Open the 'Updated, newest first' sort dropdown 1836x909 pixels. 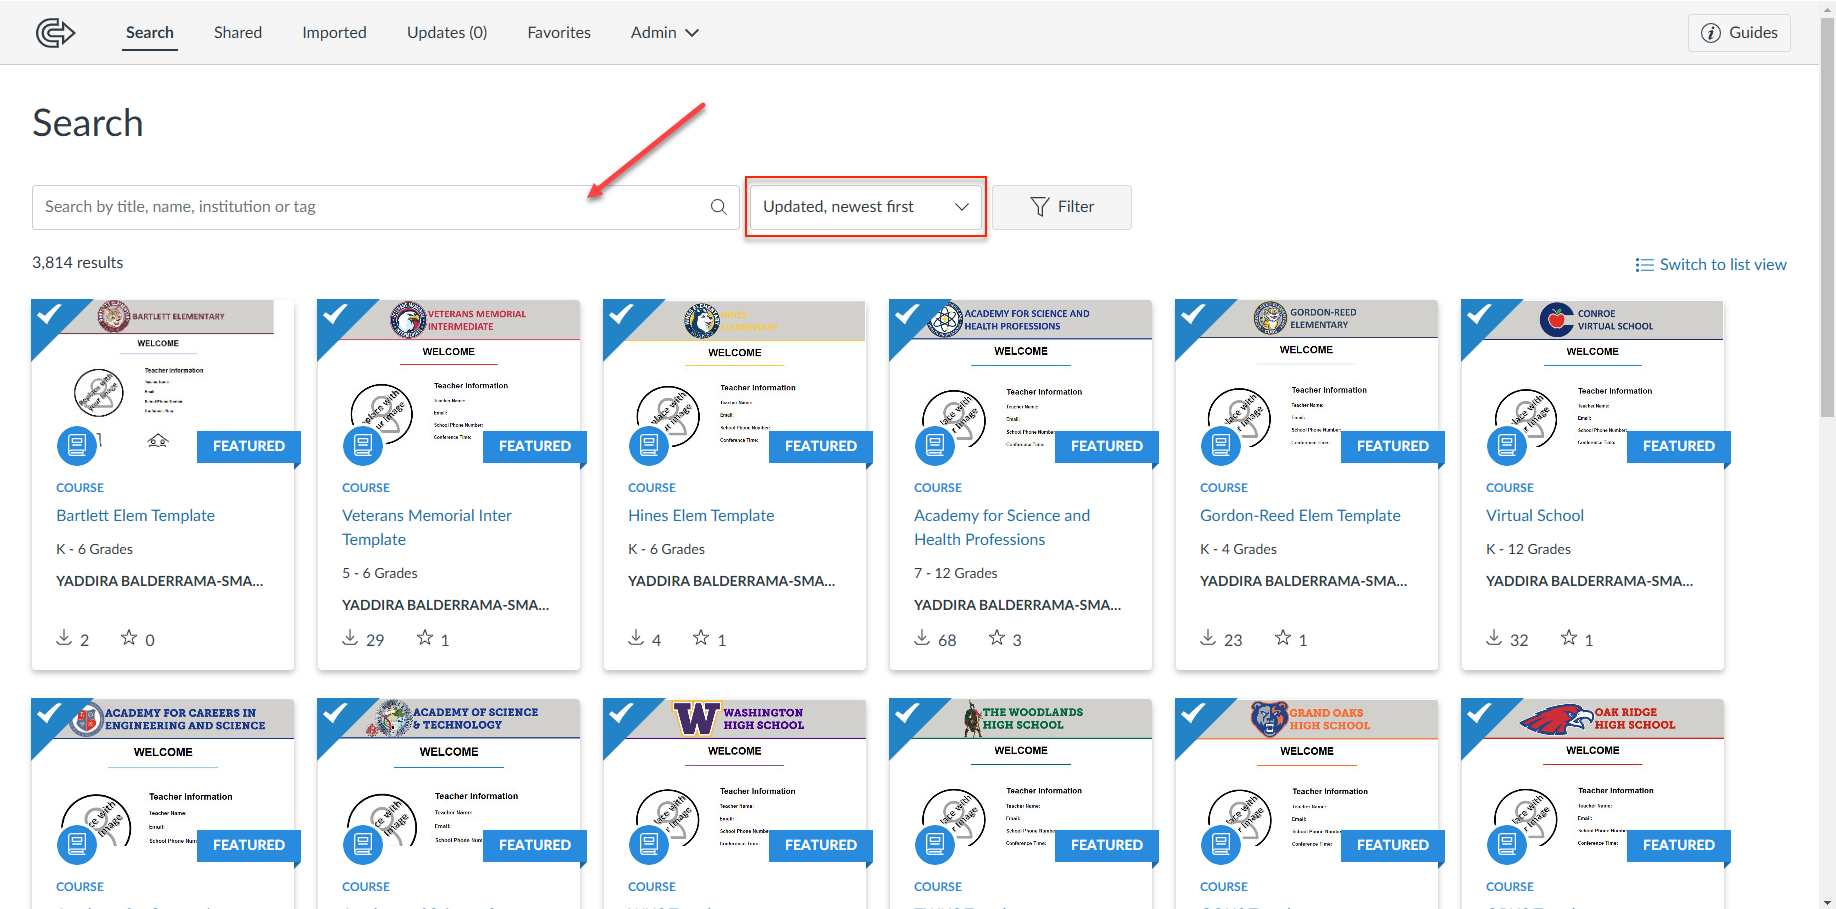click(x=865, y=207)
